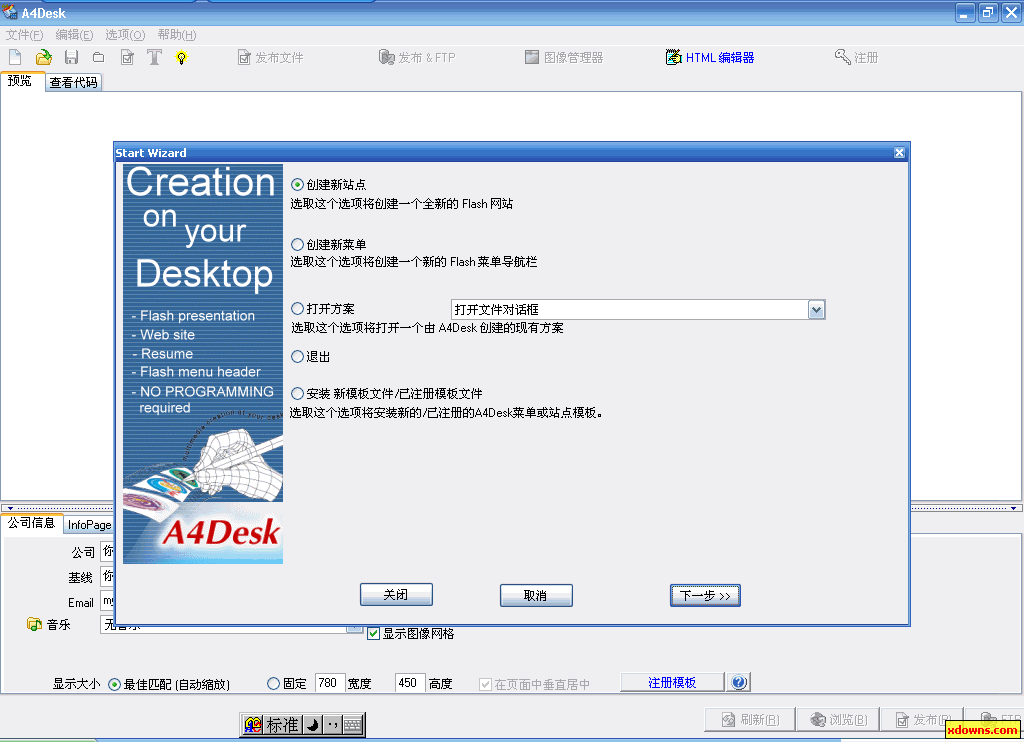The image size is (1024, 742).
Task: Switch to the 预览 tab
Action: (20, 81)
